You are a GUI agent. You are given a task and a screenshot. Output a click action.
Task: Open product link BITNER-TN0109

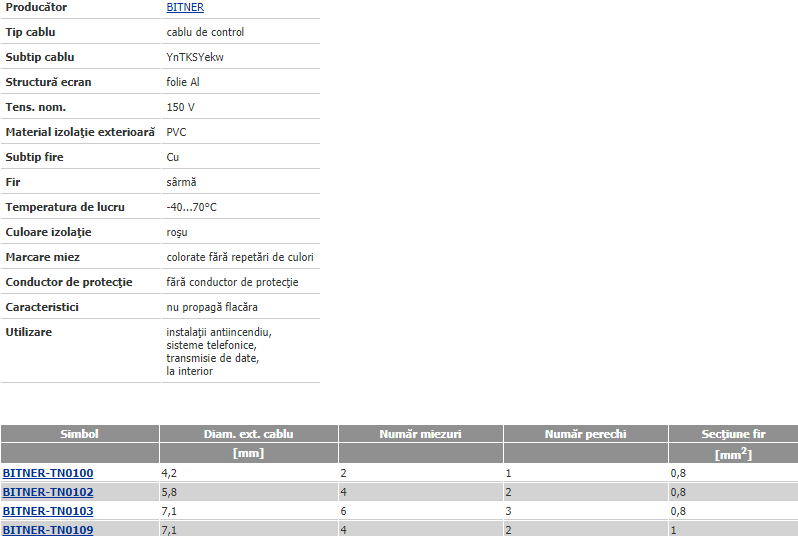click(48, 530)
